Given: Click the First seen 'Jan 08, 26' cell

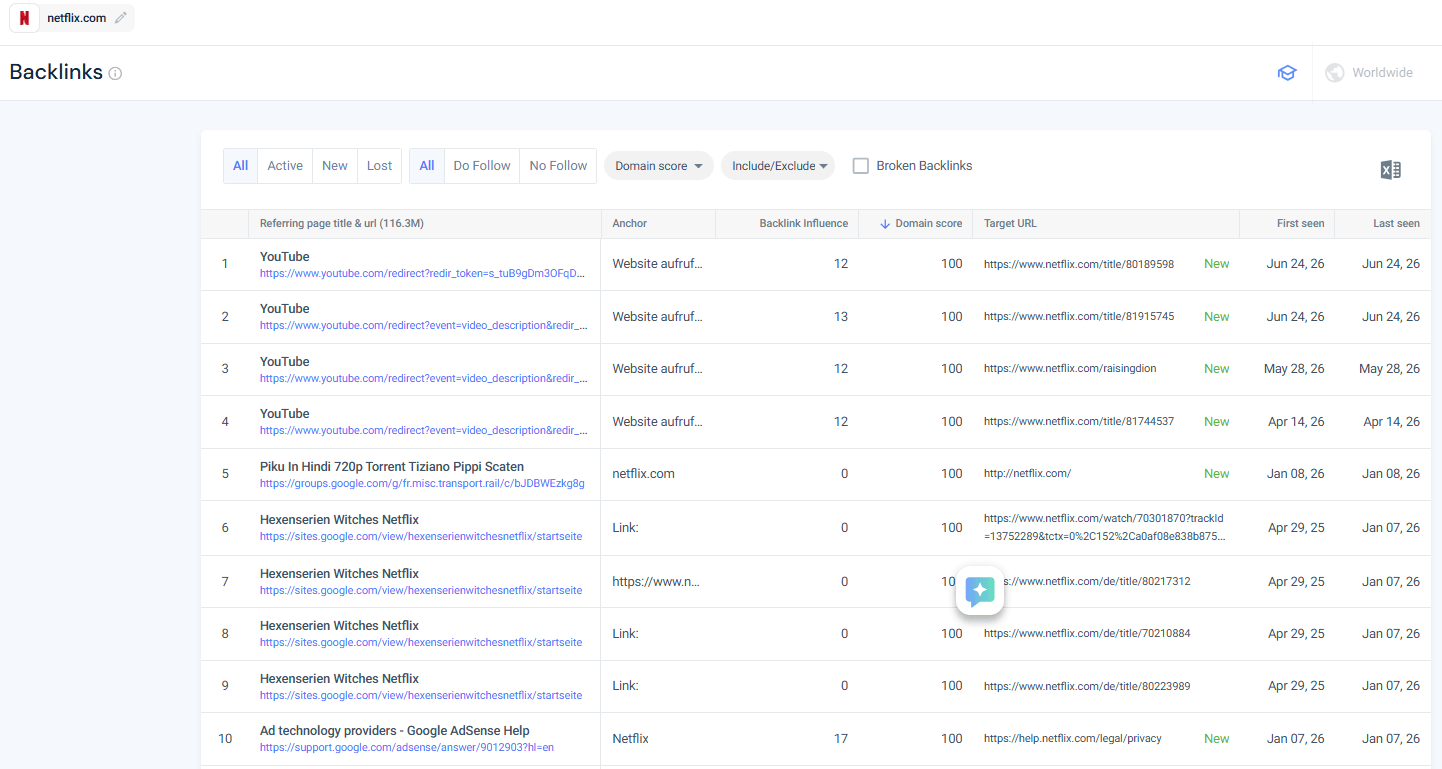Looking at the screenshot, I should click(1296, 474).
